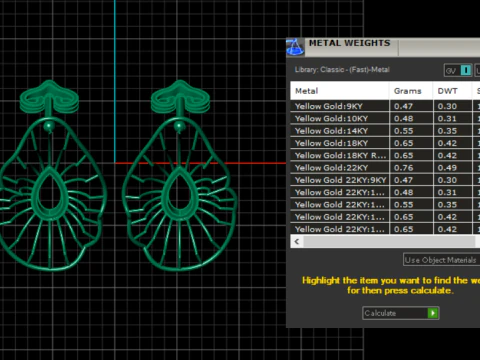The height and width of the screenshot is (360, 480).
Task: Select the Yellow Gold 22KY:9KY row
Action: pos(385,180)
